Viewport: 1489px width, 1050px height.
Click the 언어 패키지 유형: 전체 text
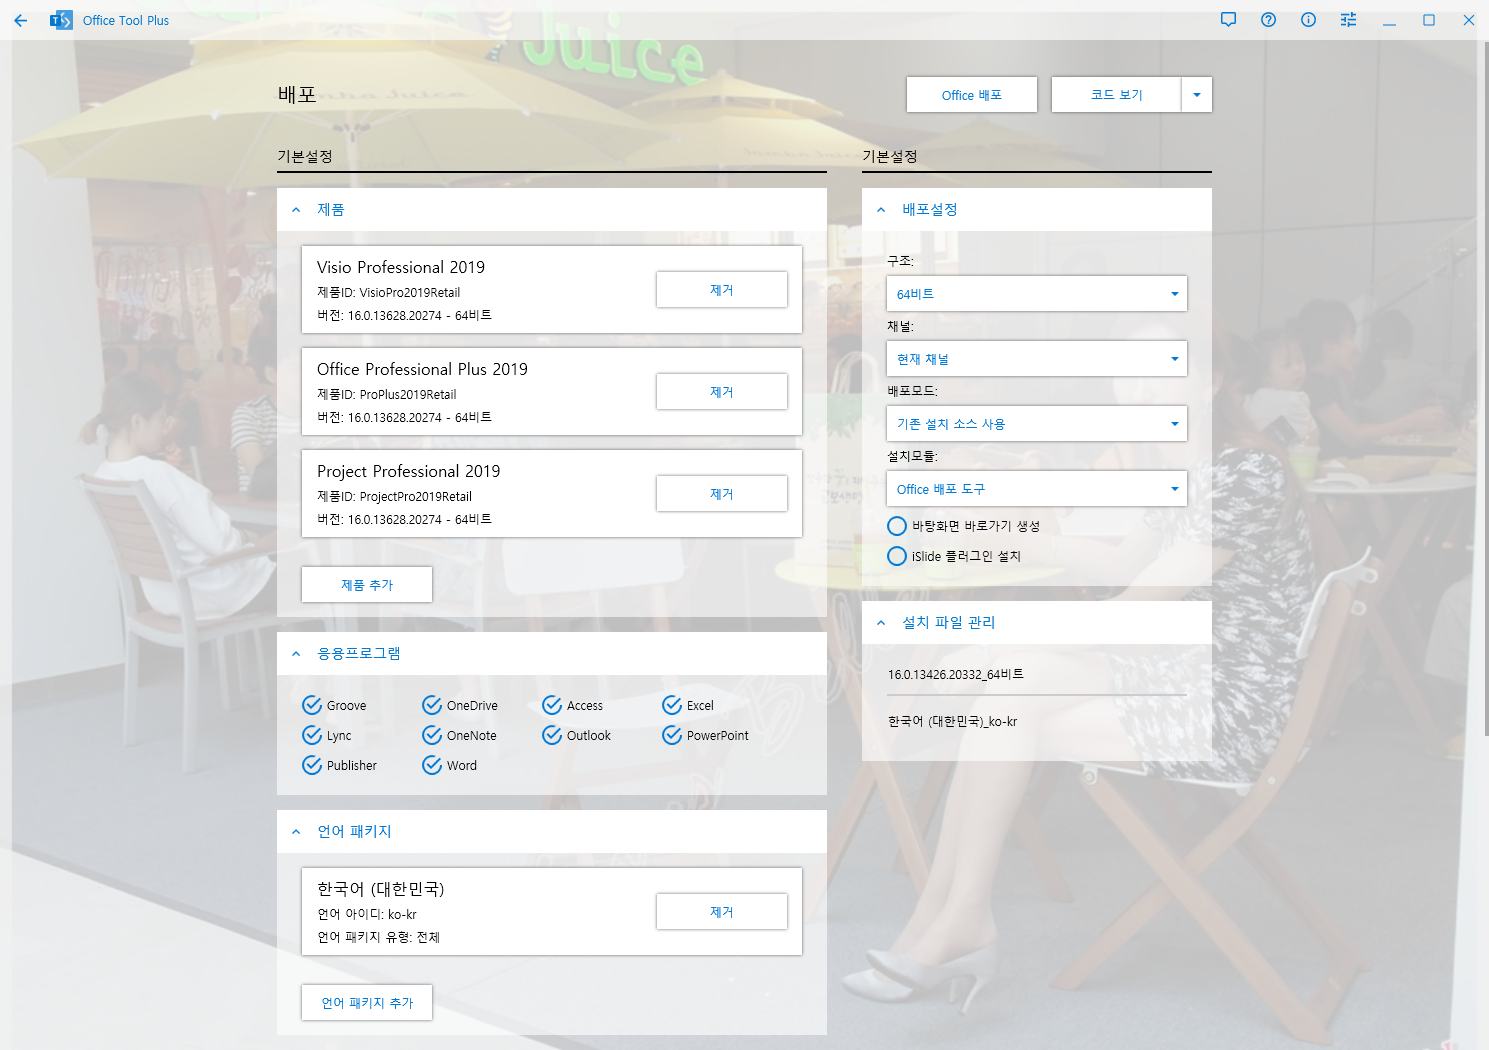[378, 938]
